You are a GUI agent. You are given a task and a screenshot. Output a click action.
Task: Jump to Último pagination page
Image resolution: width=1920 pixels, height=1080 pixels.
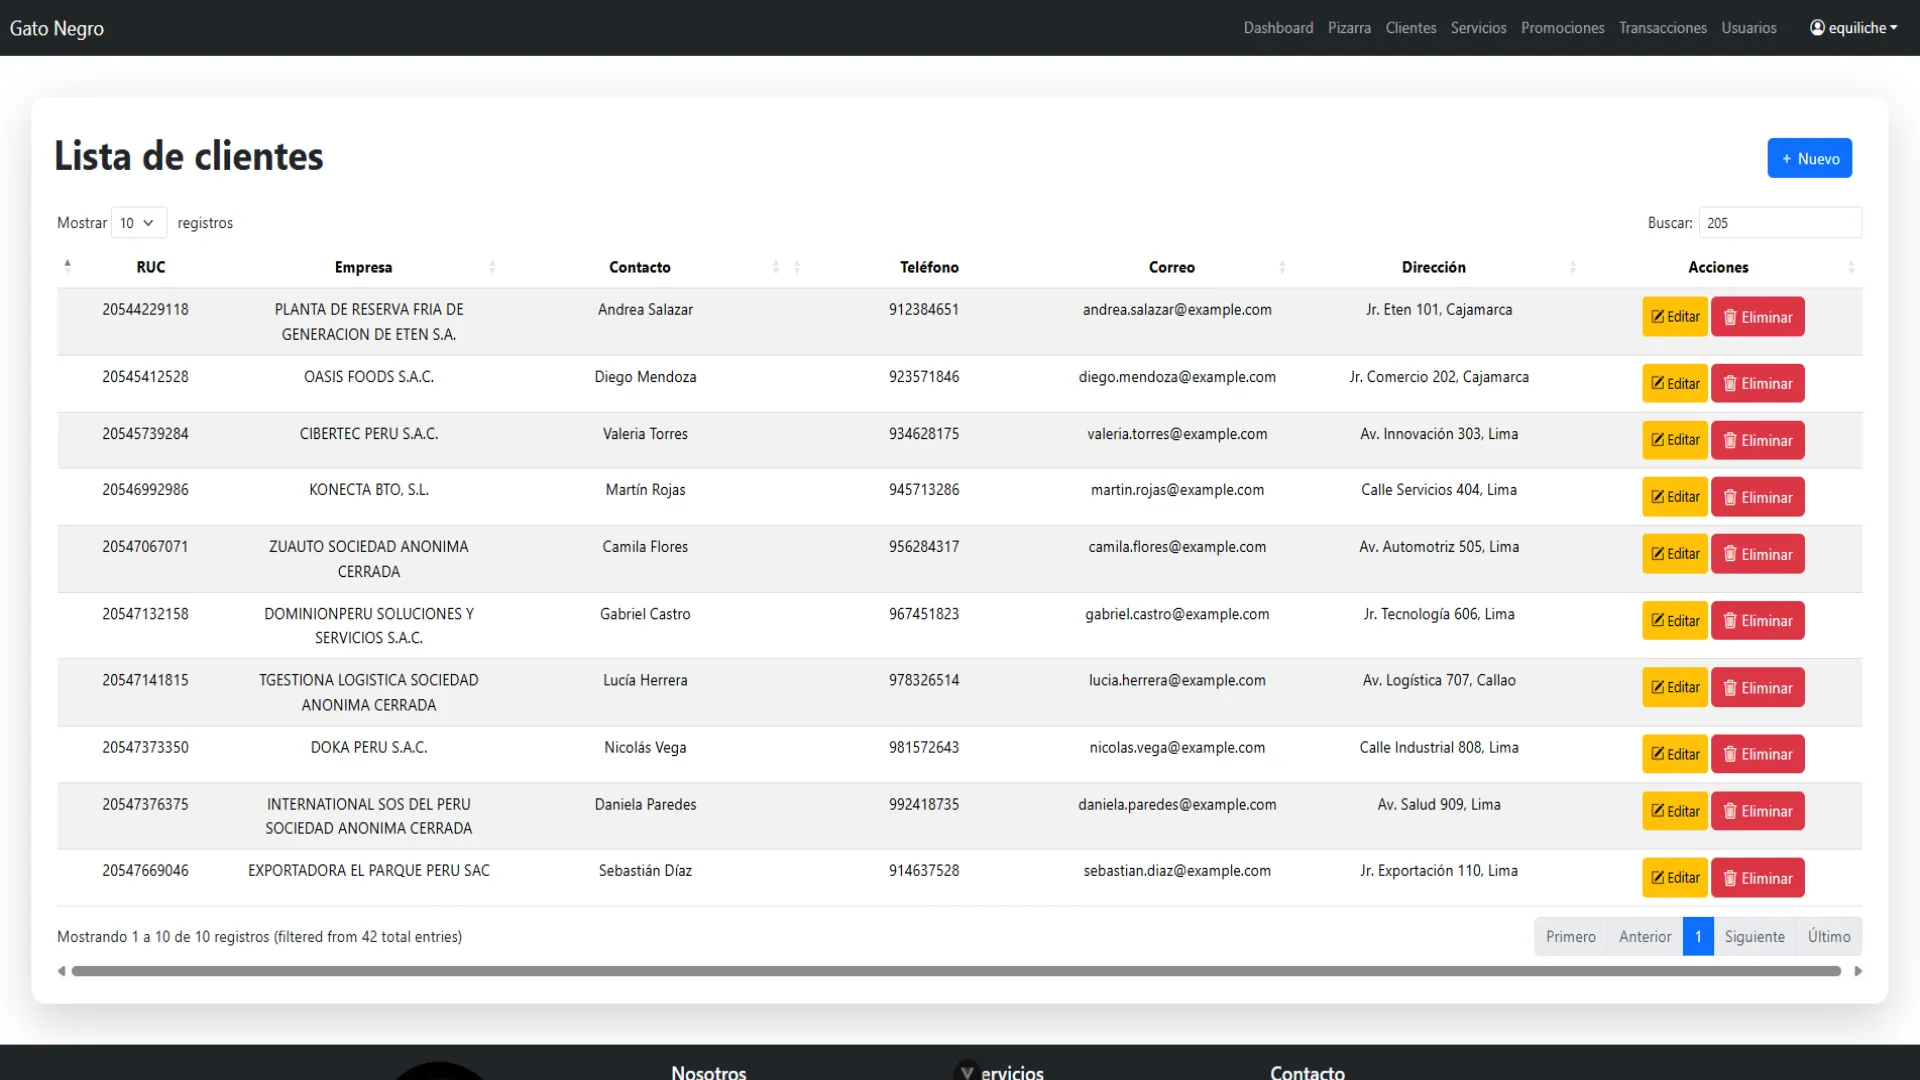click(1828, 937)
